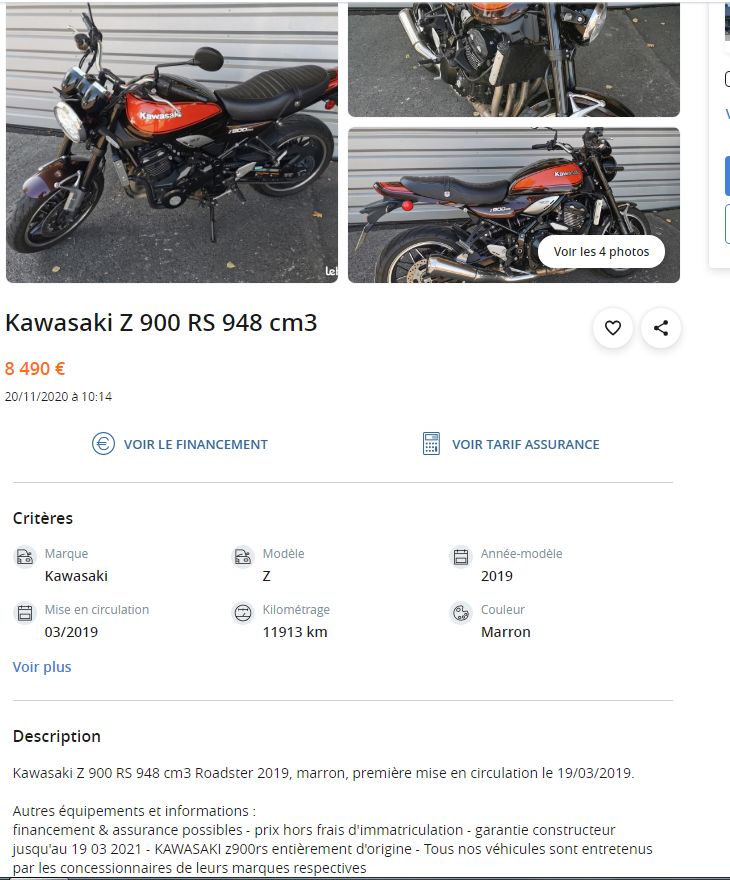
Task: Click the euro financing icon
Action: click(x=103, y=444)
